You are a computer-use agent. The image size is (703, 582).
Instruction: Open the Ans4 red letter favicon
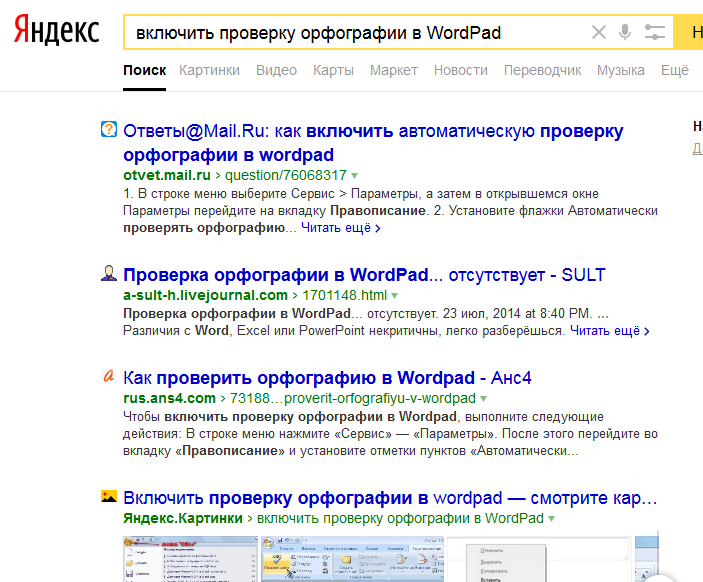pyautogui.click(x=109, y=375)
